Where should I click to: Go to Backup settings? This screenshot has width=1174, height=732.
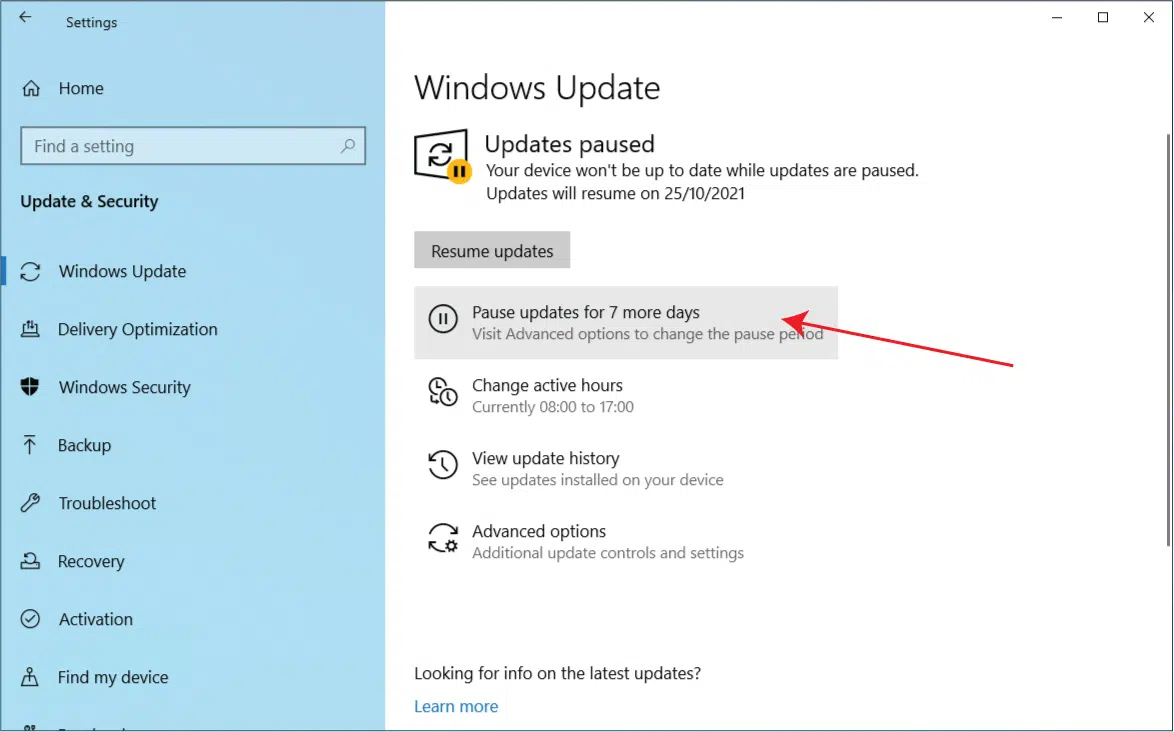pyautogui.click(x=84, y=445)
